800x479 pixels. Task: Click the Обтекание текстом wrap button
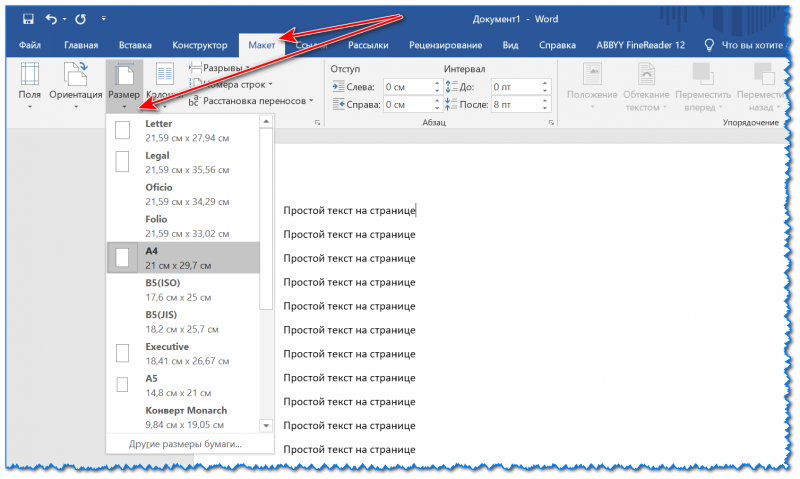click(x=646, y=86)
